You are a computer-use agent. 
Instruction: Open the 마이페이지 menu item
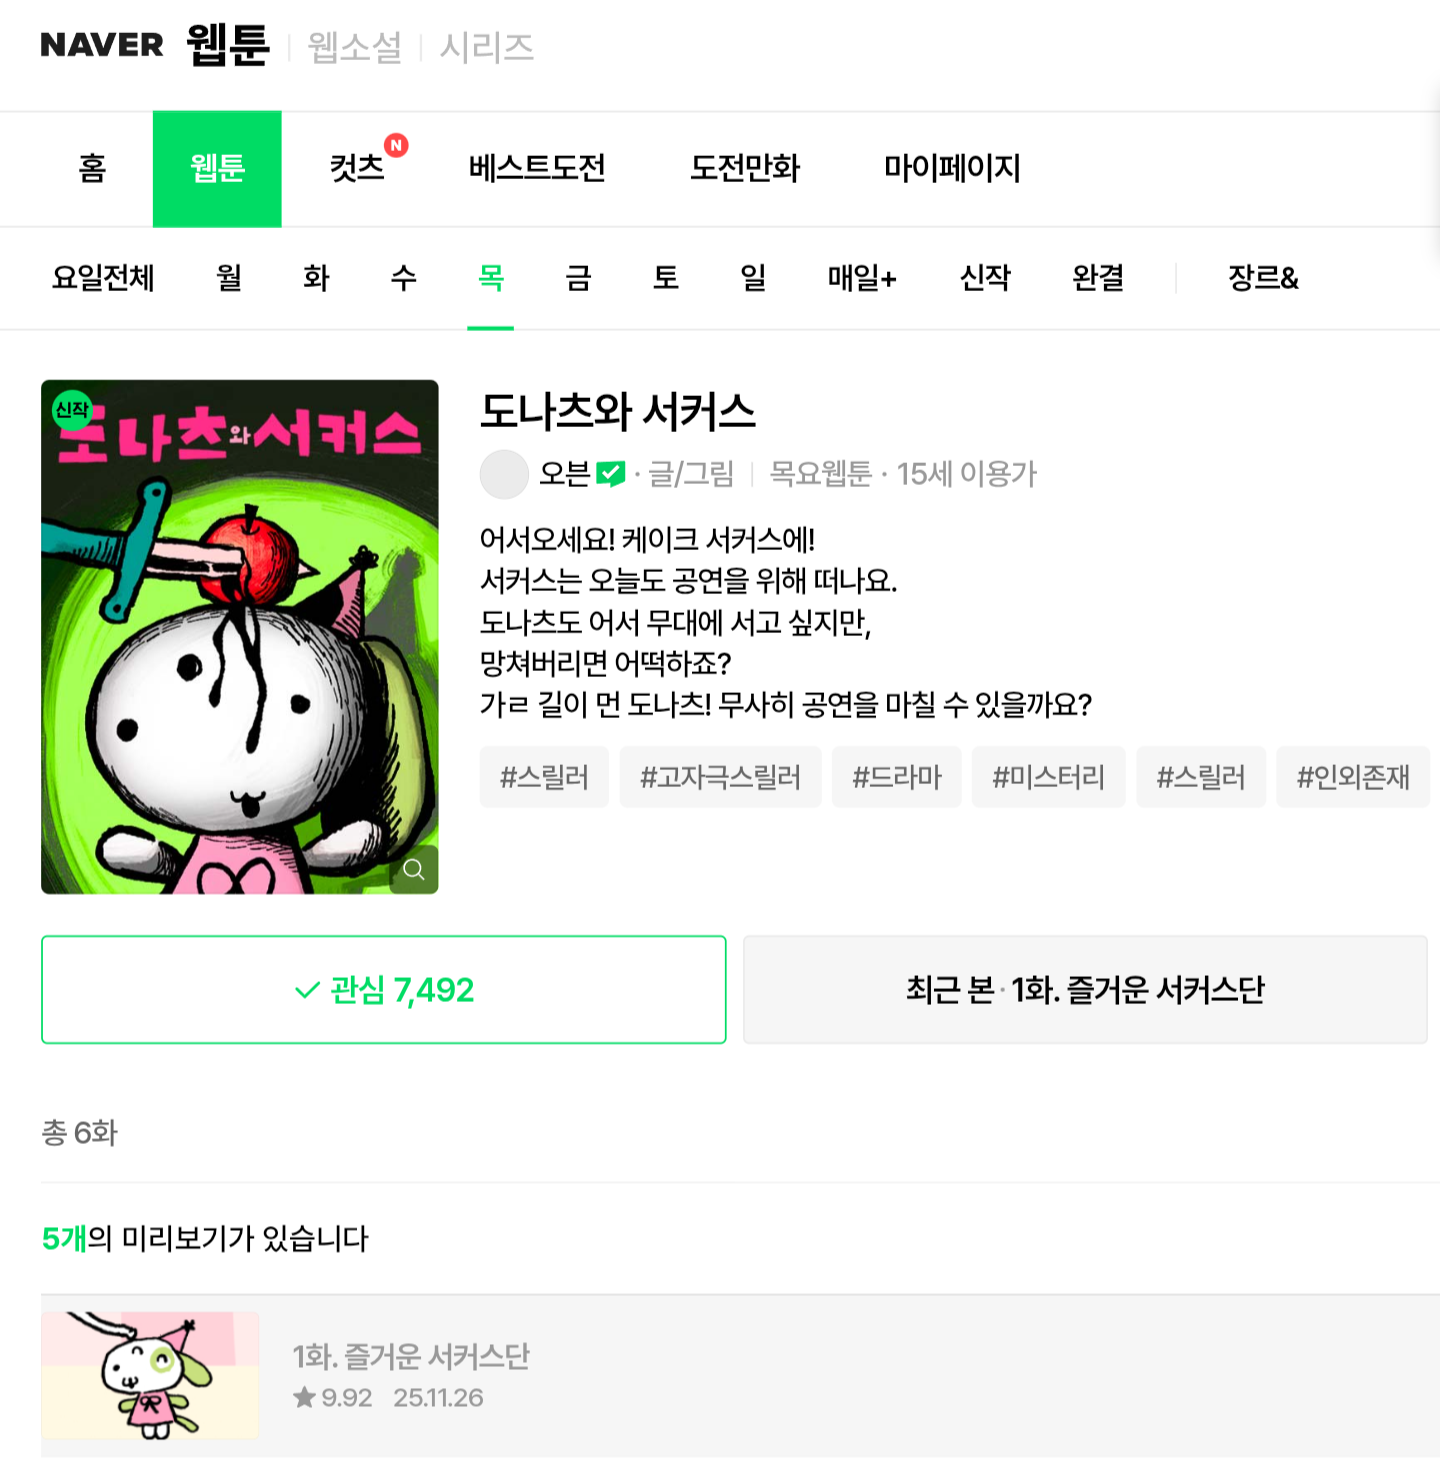pos(952,168)
